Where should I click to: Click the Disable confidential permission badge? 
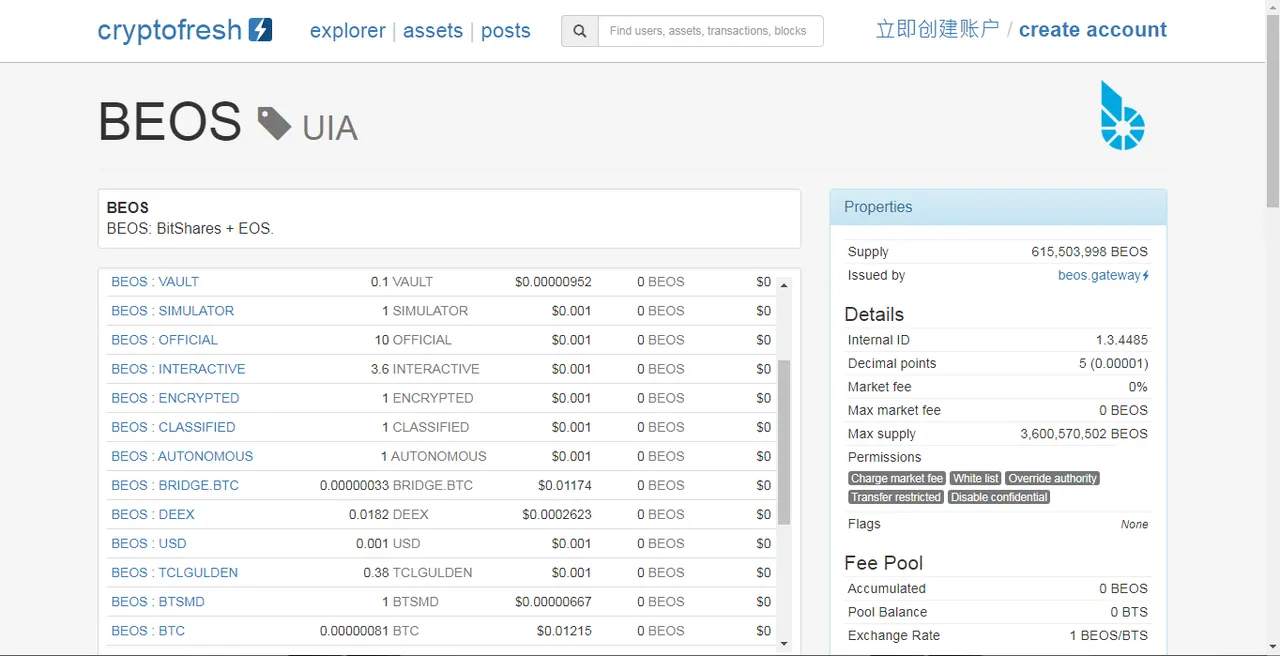(x=999, y=497)
